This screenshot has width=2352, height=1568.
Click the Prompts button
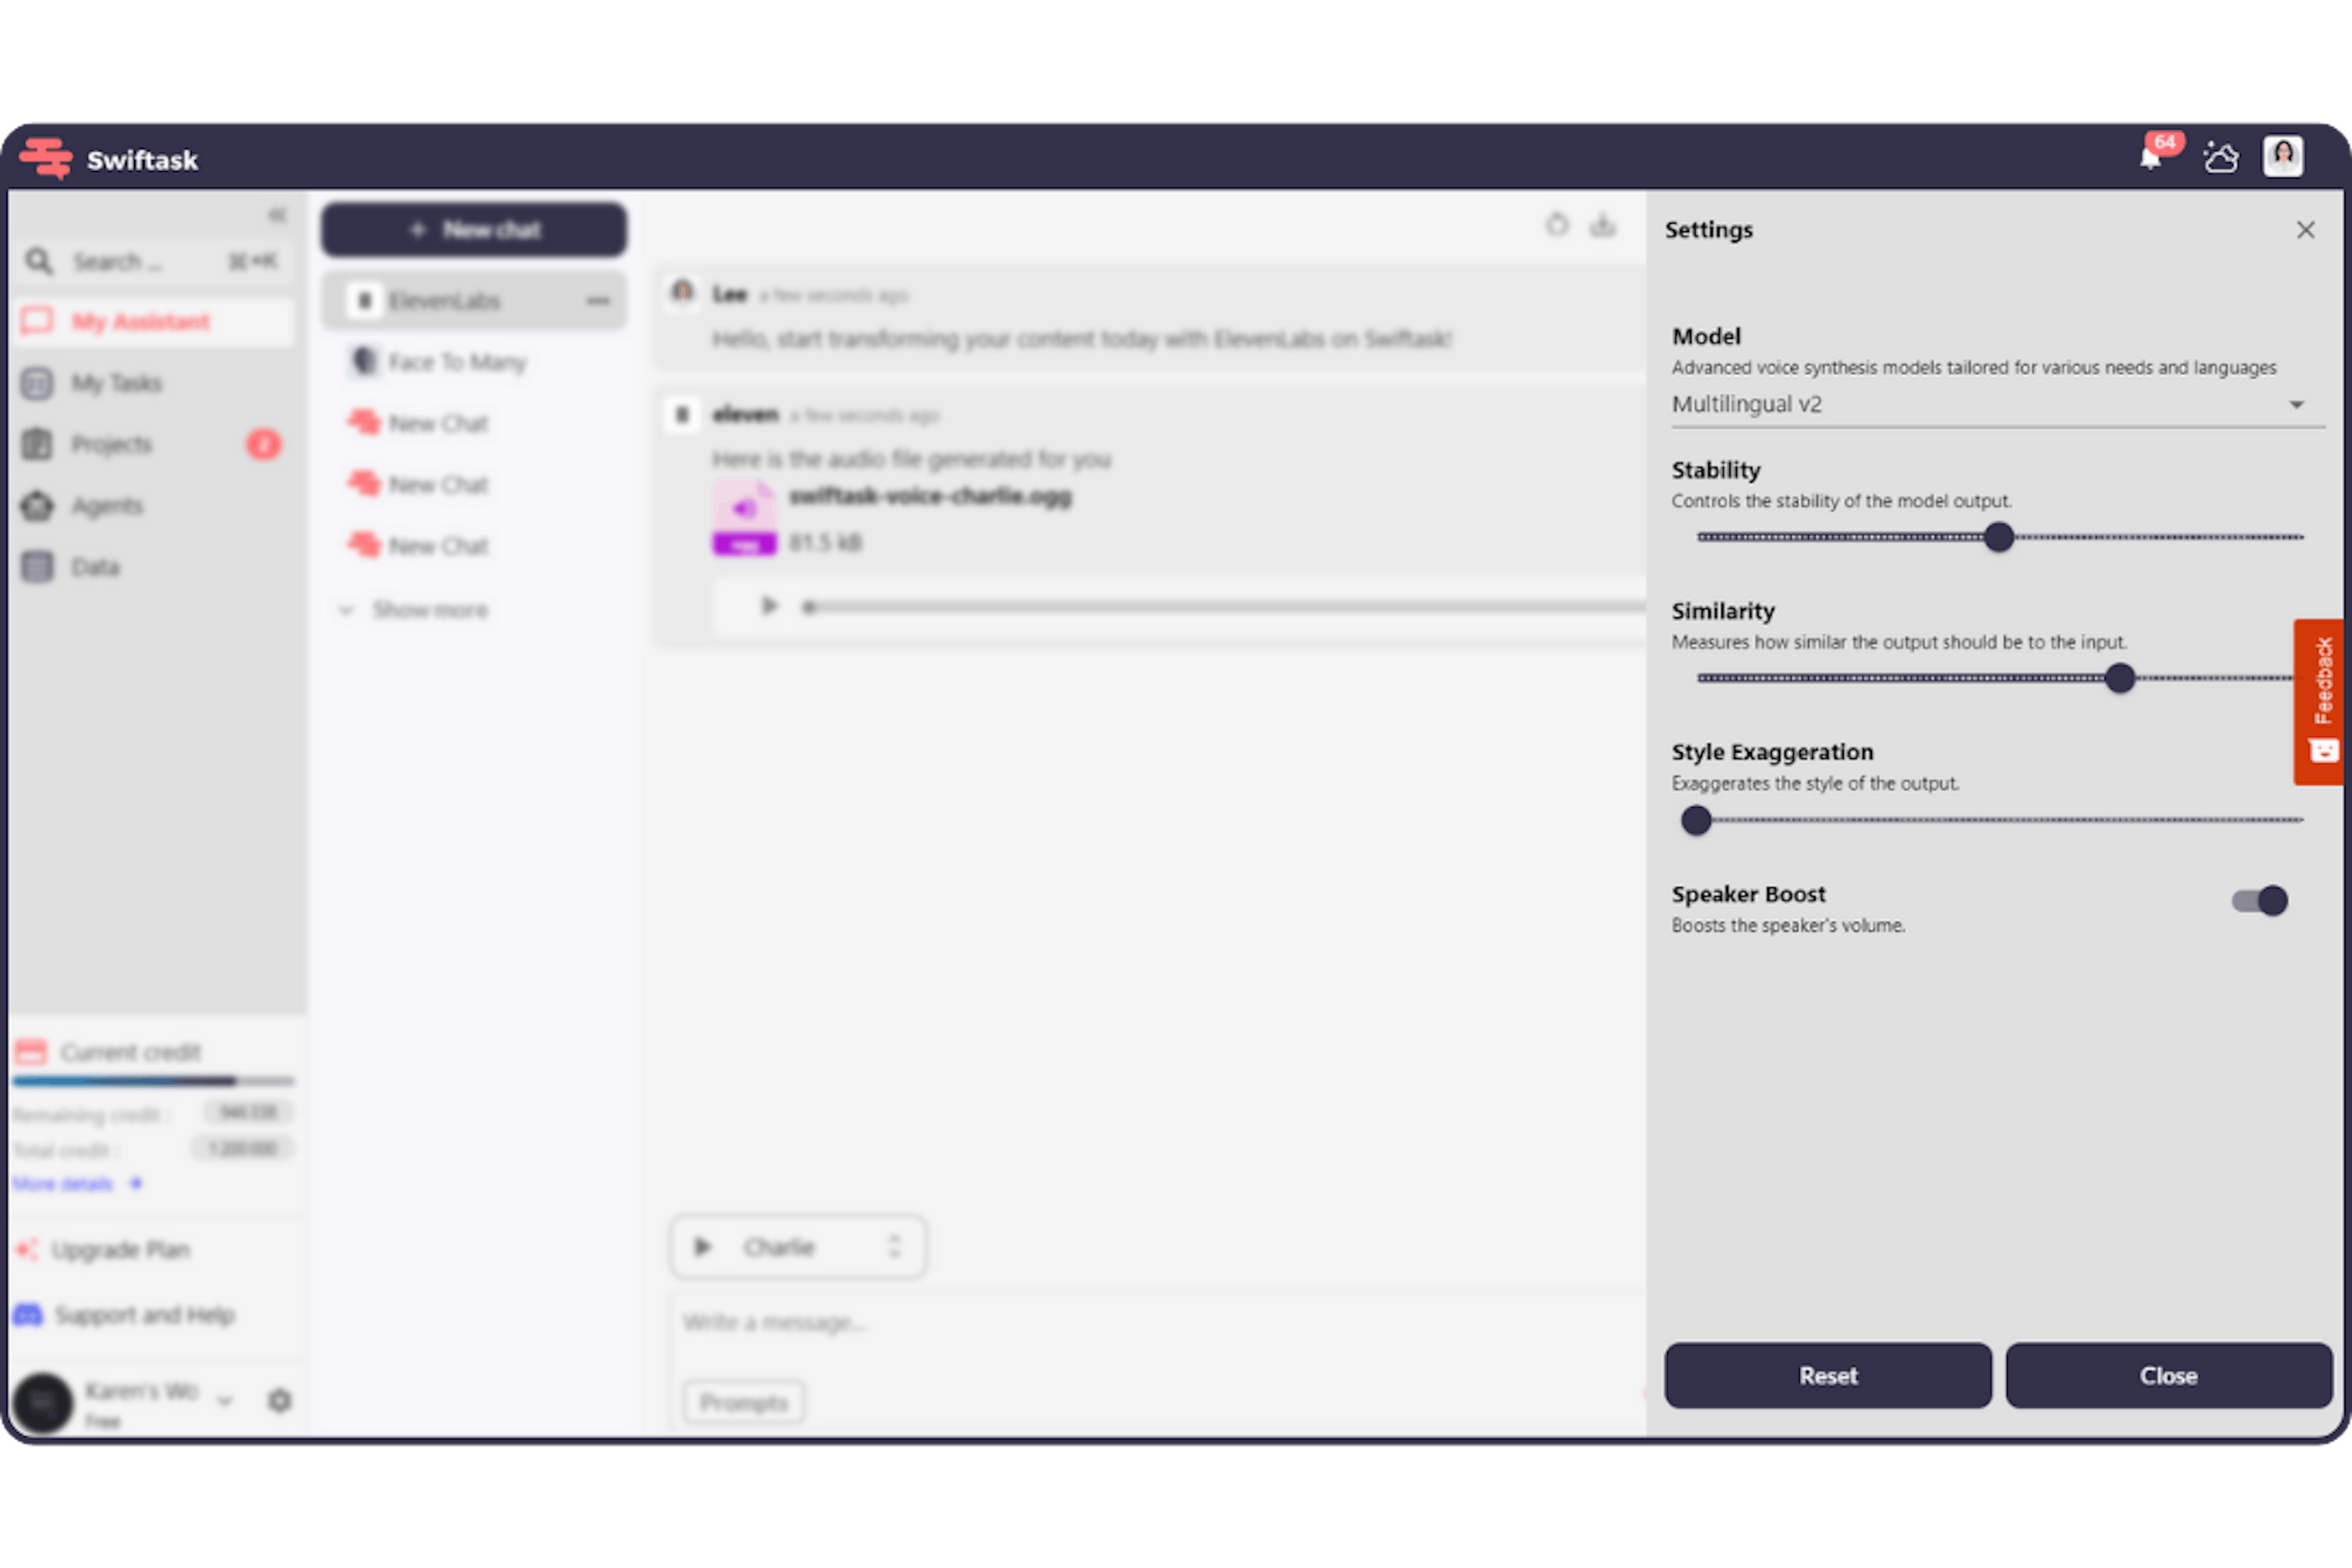743,1402
